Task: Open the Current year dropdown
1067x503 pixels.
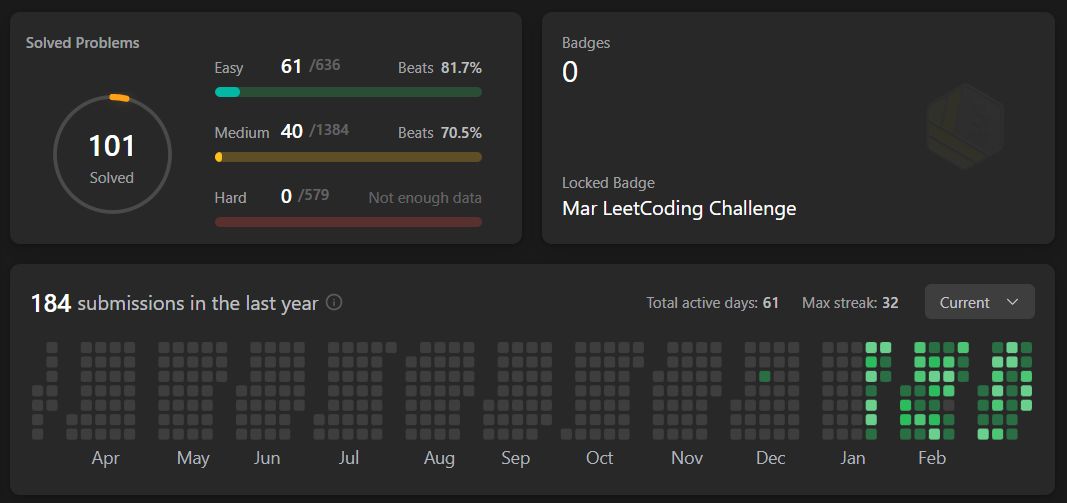Action: click(979, 302)
